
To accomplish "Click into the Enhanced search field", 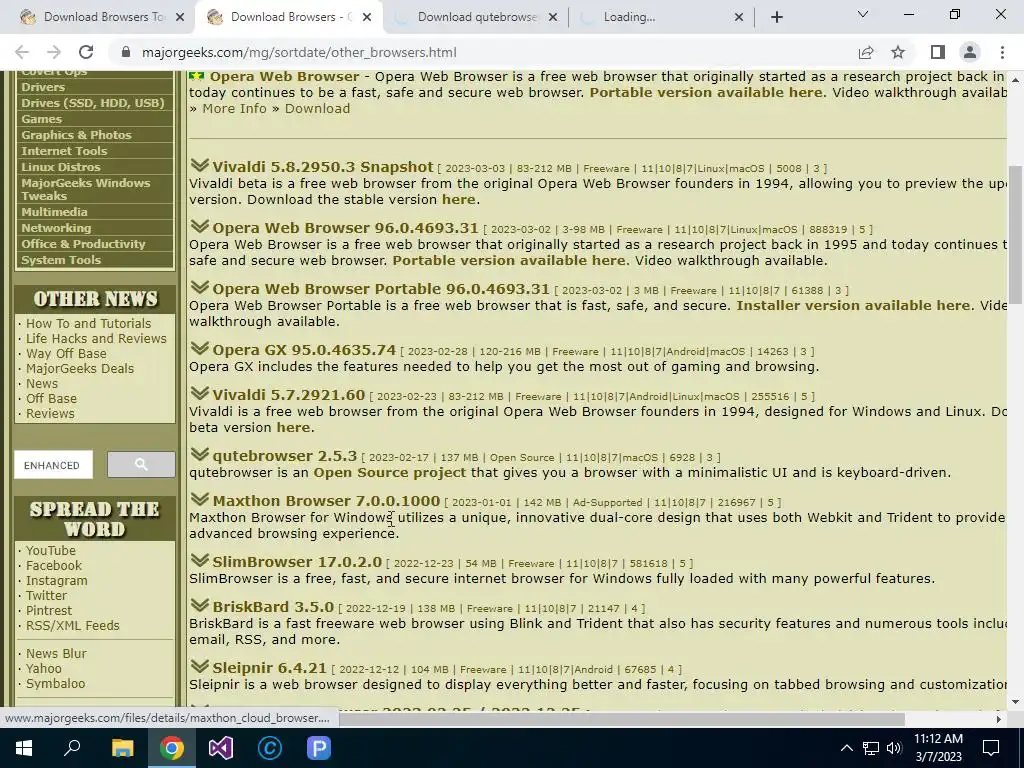I will click(x=54, y=464).
